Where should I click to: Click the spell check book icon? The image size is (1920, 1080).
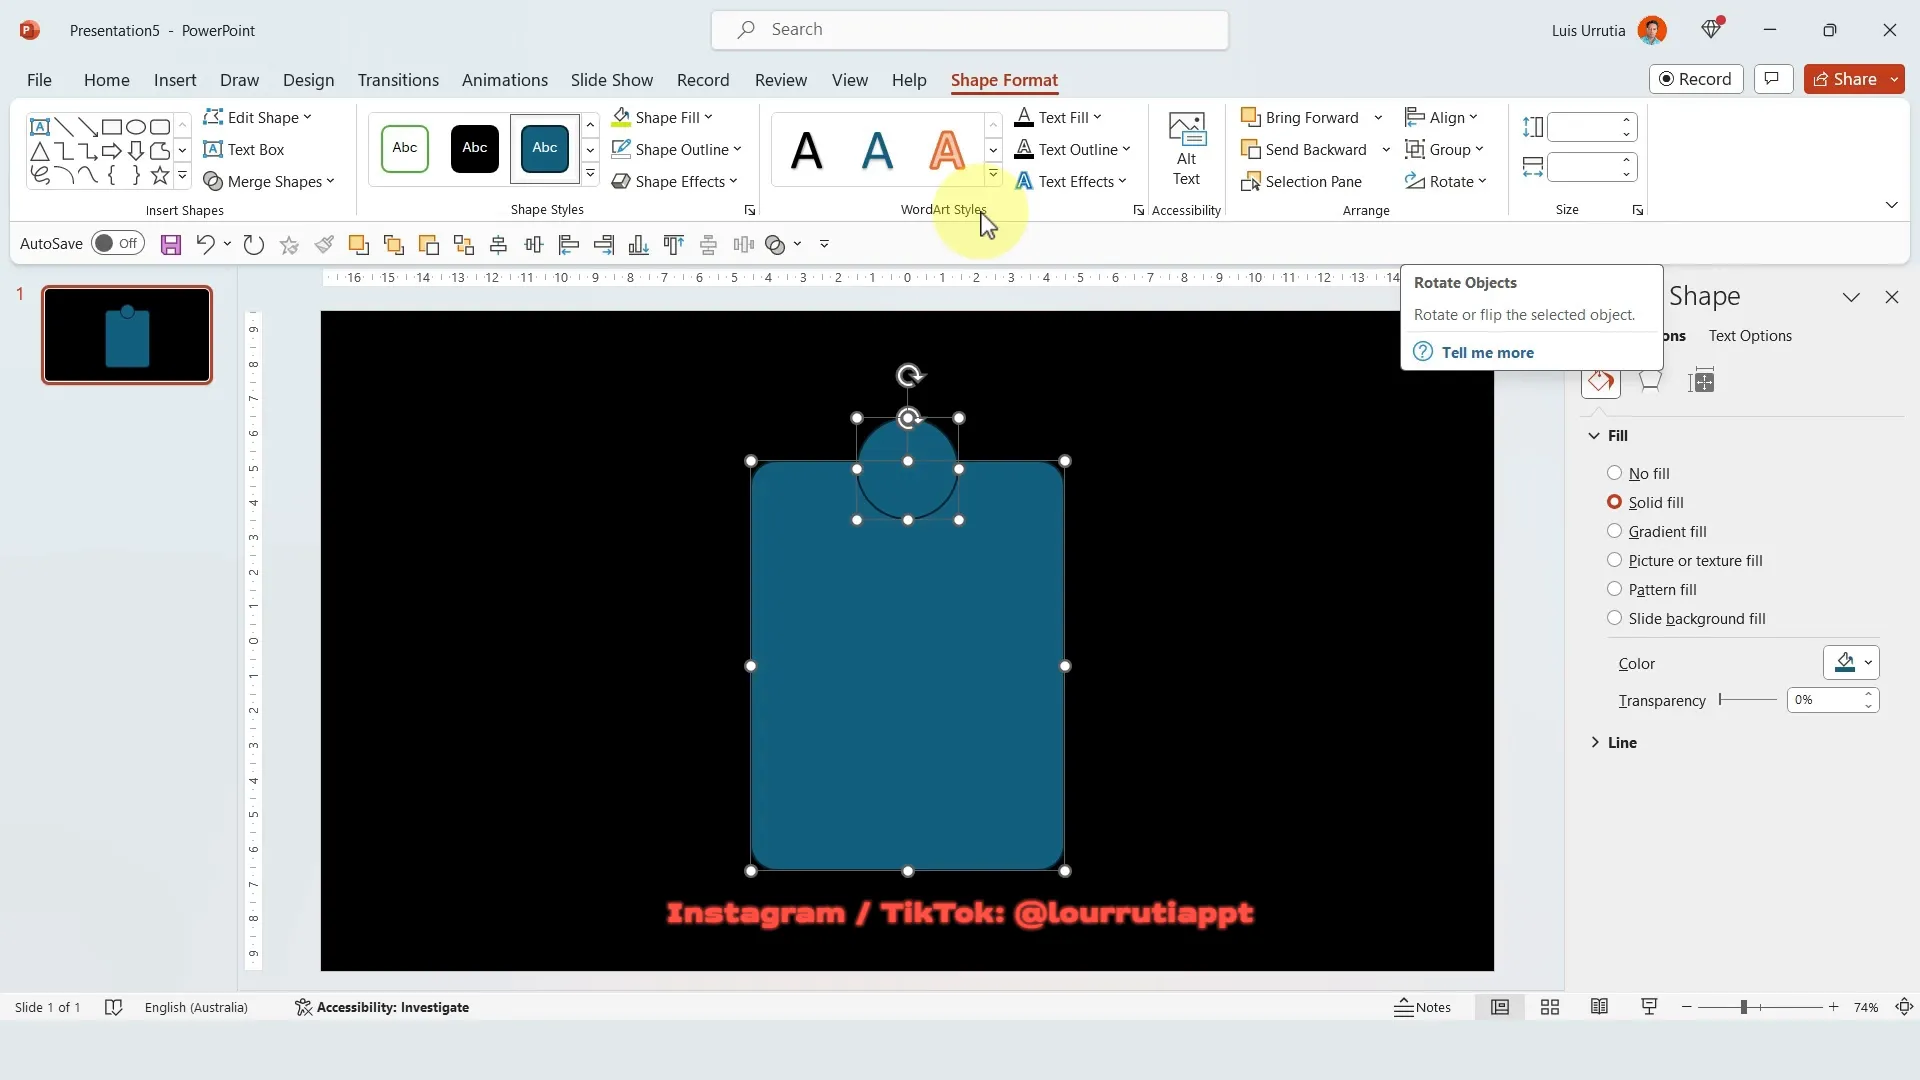(114, 1007)
